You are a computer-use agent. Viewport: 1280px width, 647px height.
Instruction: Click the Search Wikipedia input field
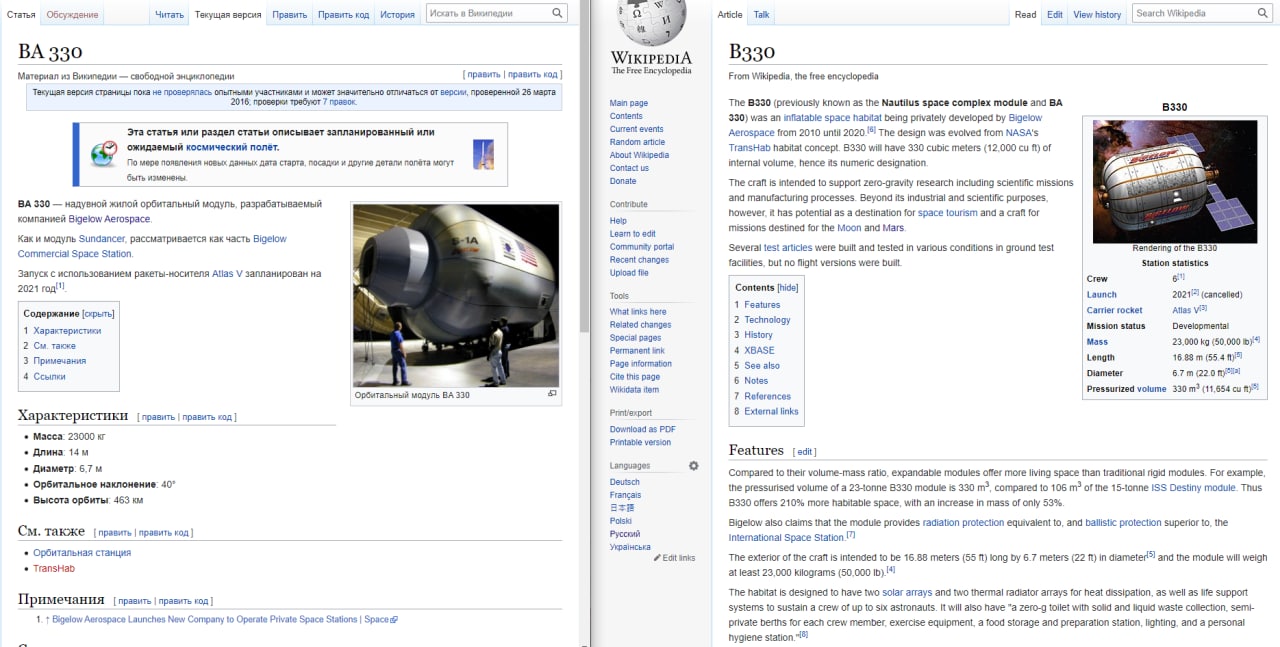tap(1192, 13)
